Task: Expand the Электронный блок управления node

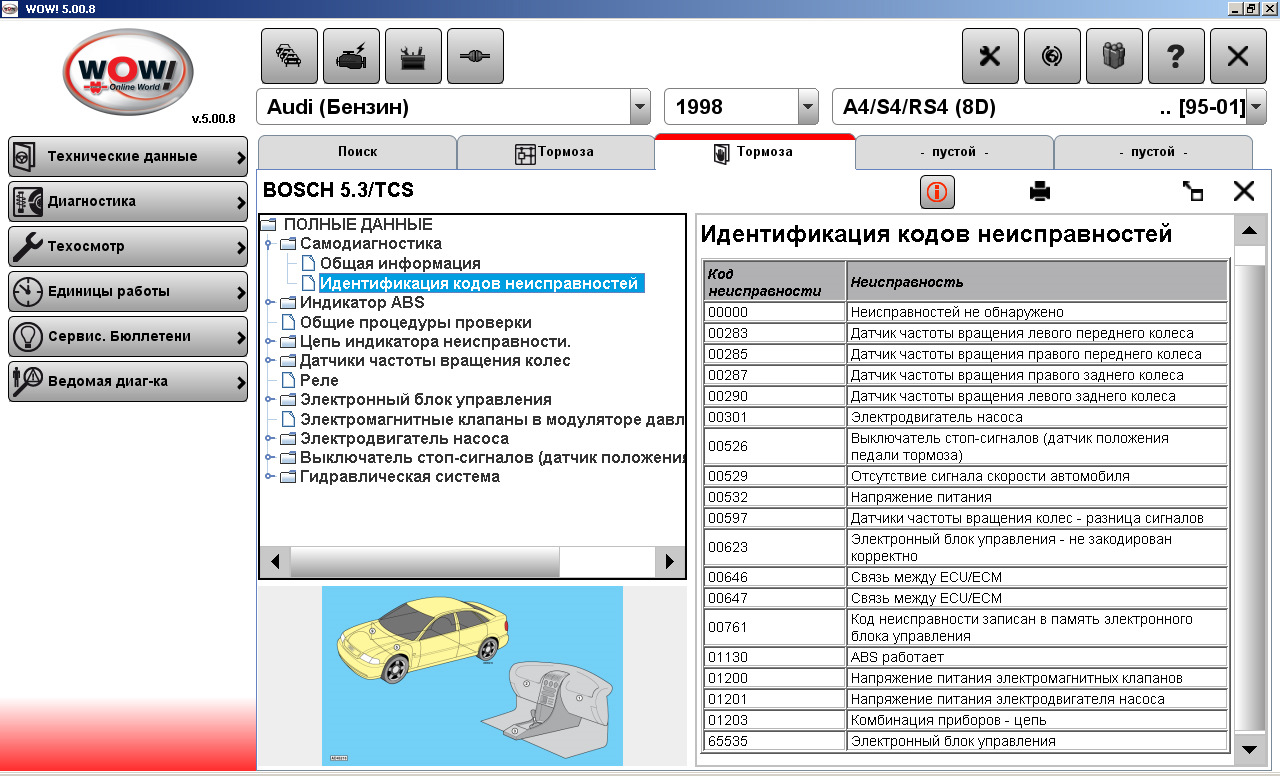Action: click(268, 399)
